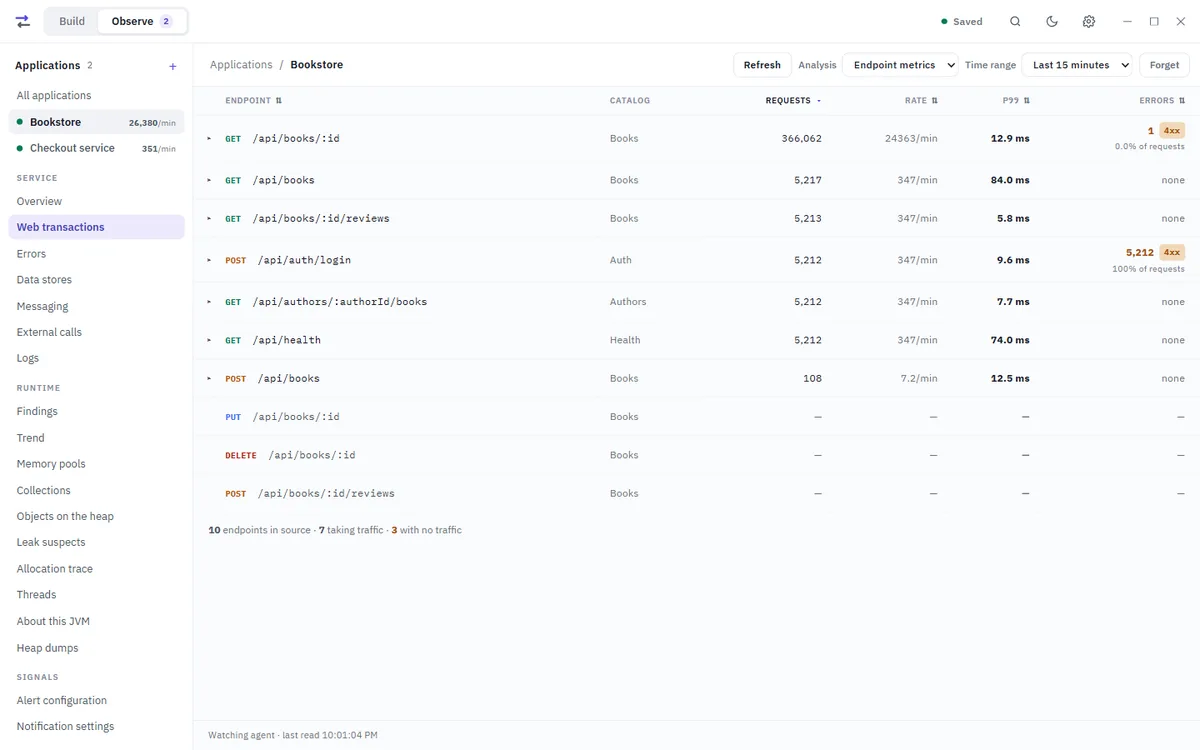Open the Overview service page
Image resolution: width=1200 pixels, height=750 pixels.
[x=96, y=201]
